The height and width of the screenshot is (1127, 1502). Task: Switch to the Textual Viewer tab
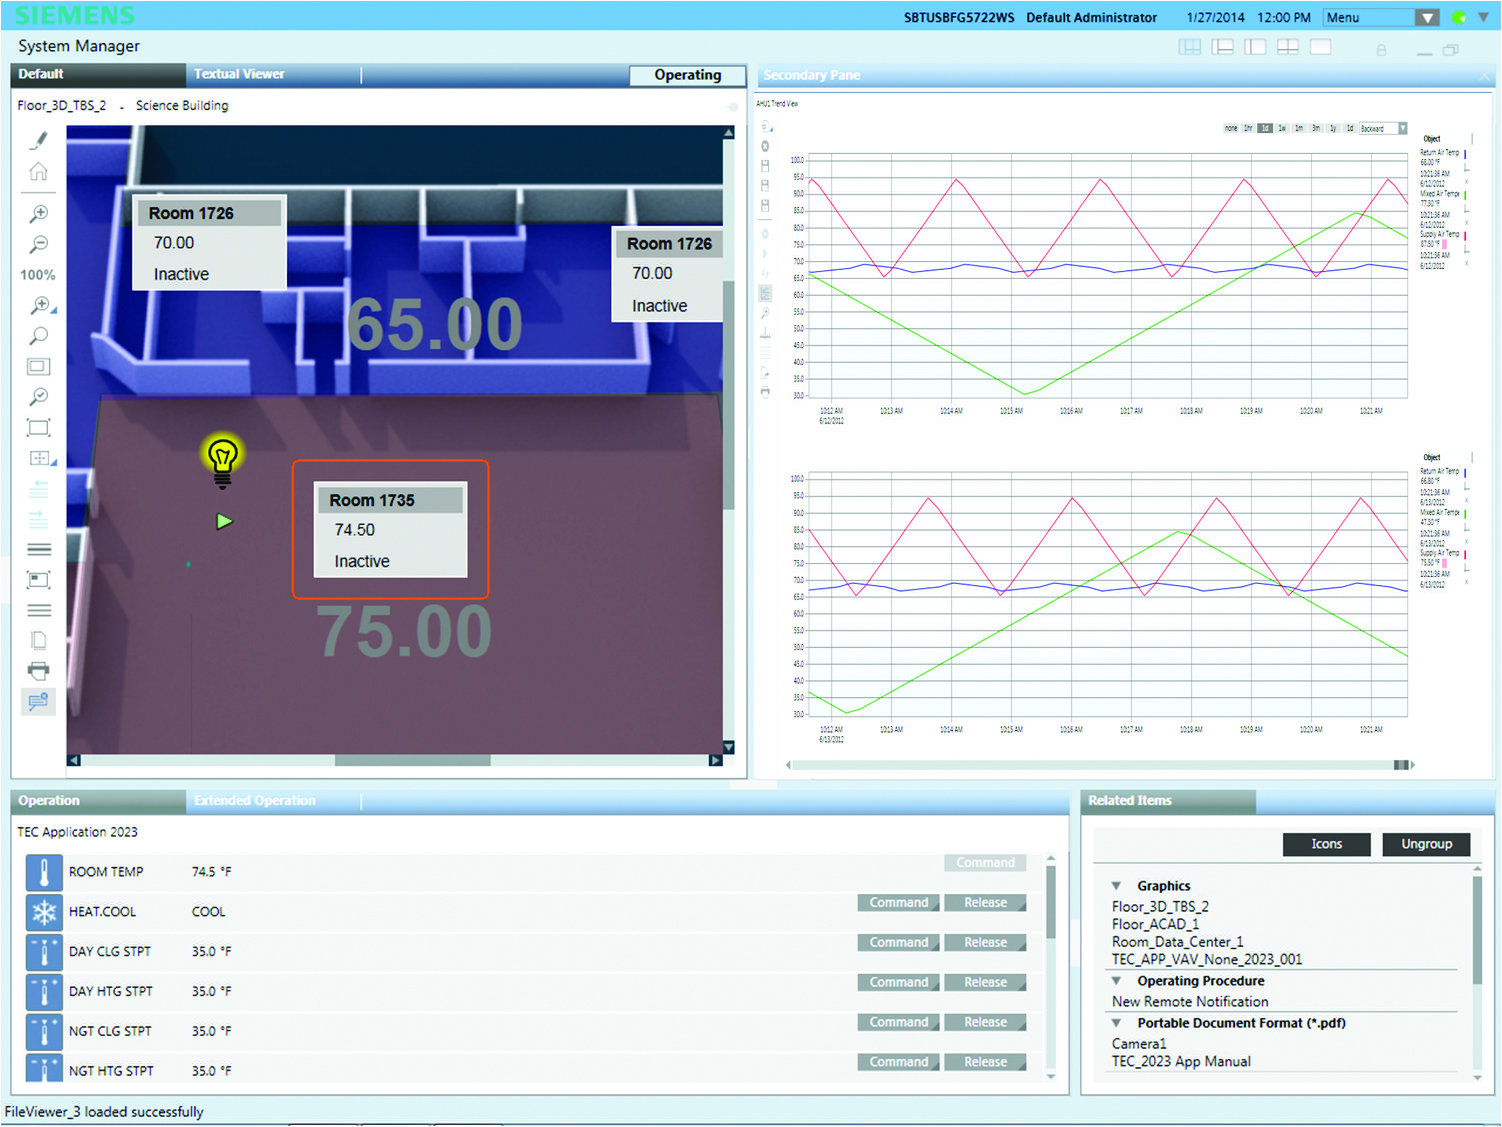[239, 74]
